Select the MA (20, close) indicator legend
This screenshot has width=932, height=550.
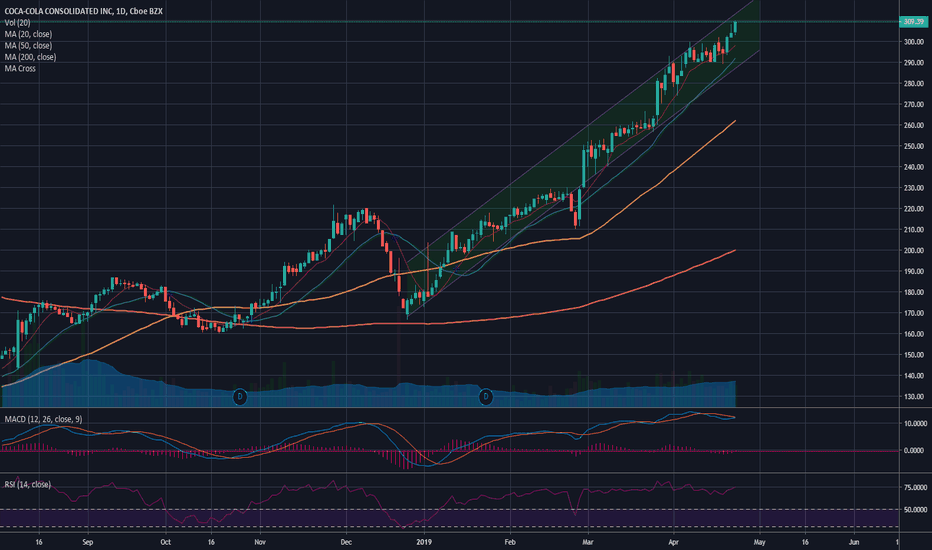click(x=28, y=34)
